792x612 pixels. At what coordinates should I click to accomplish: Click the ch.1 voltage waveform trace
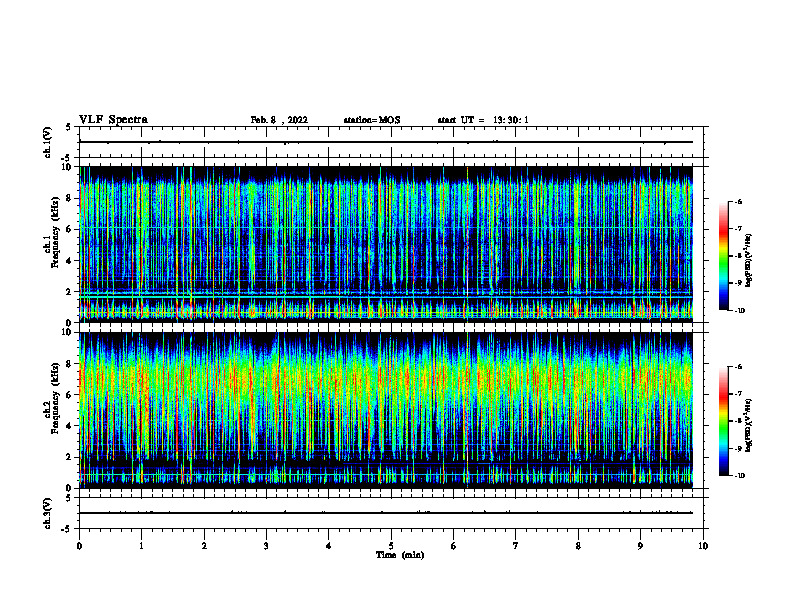(x=386, y=142)
